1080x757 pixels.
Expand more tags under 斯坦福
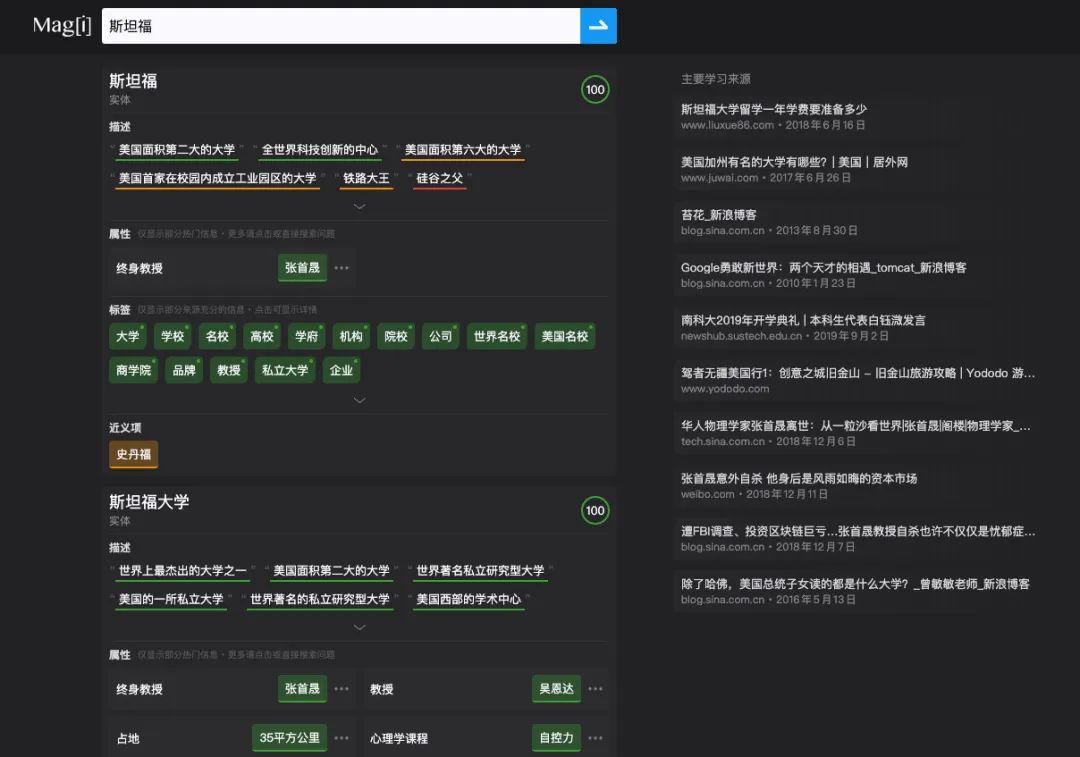359,400
